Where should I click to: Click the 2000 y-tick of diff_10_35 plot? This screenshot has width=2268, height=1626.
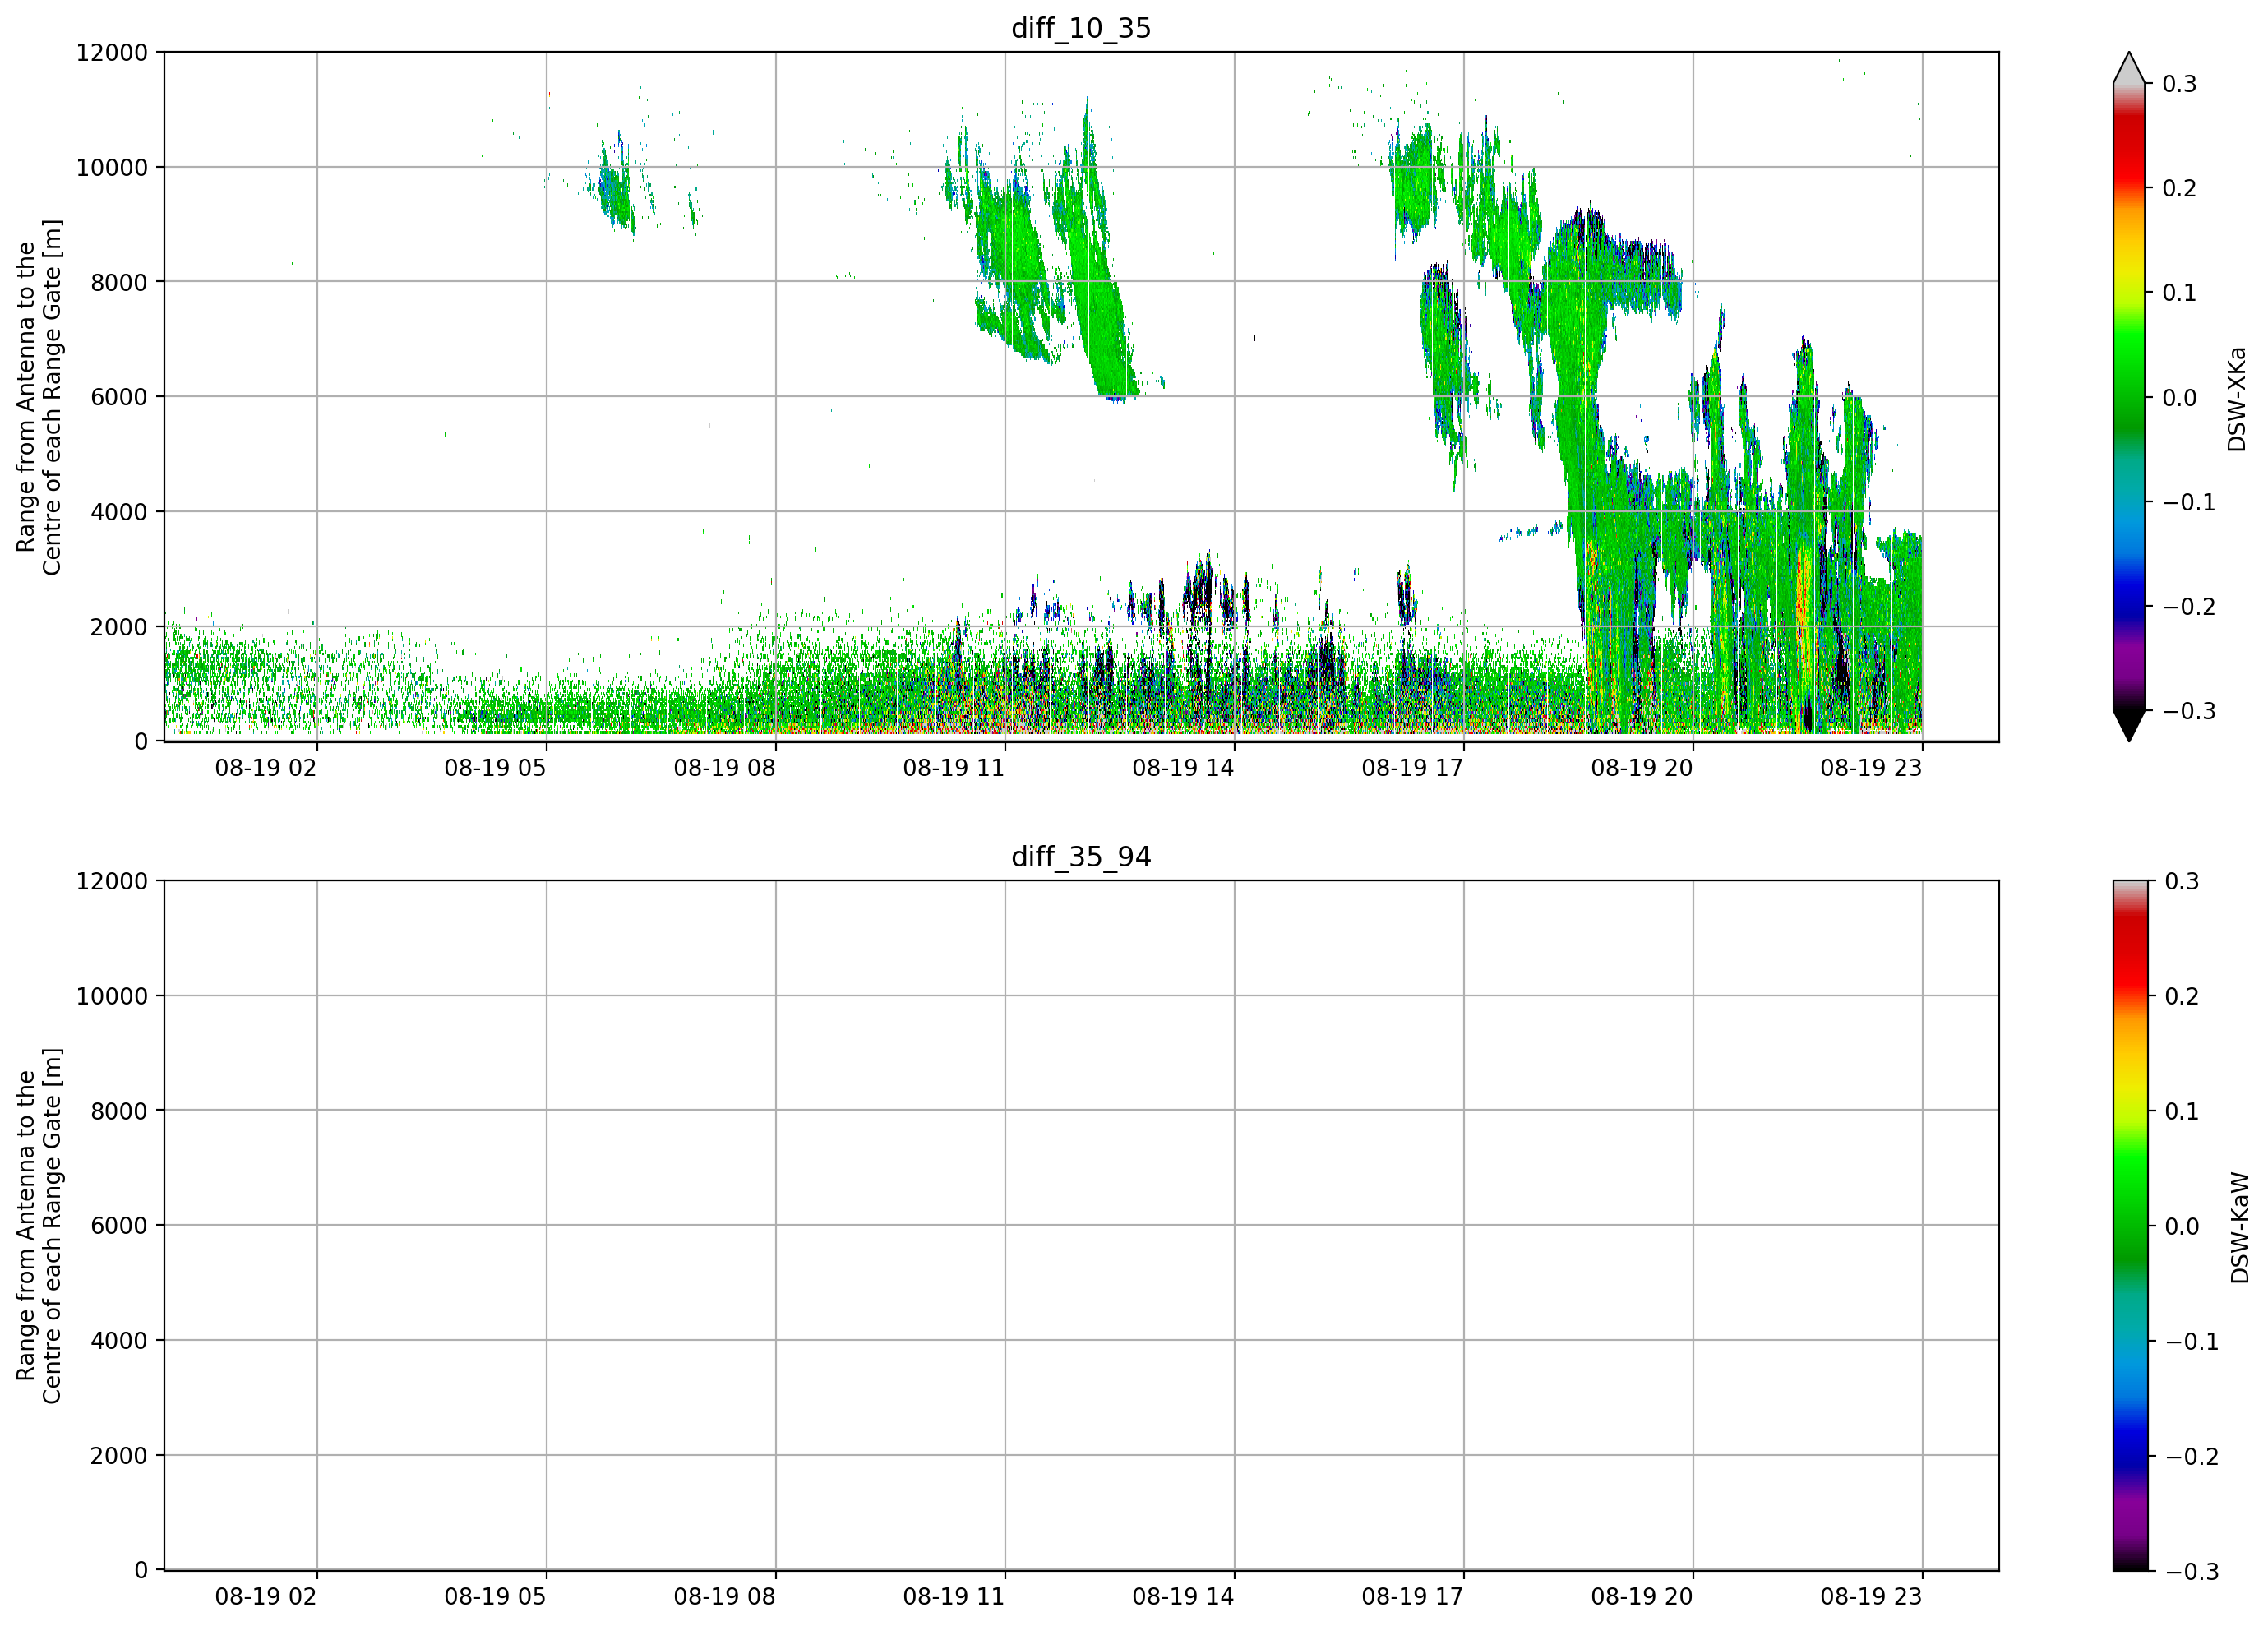[x=119, y=627]
